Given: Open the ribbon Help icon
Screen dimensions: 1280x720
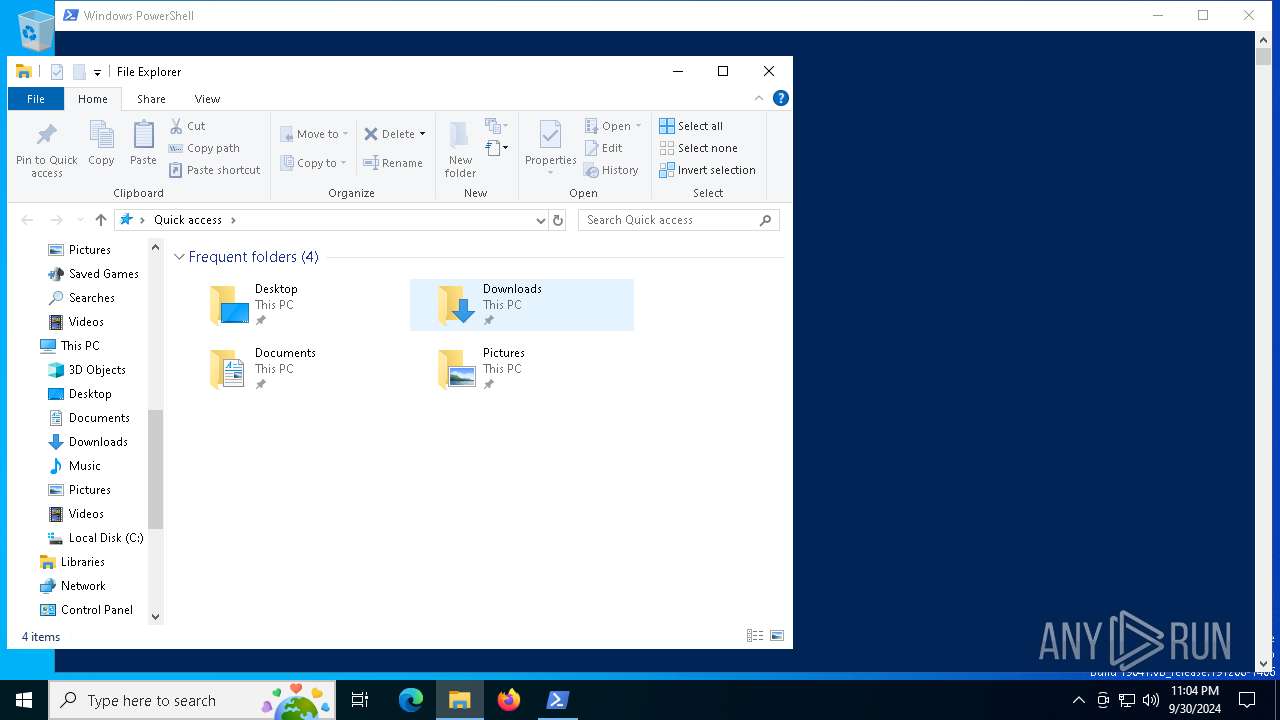Looking at the screenshot, I should click(x=781, y=98).
